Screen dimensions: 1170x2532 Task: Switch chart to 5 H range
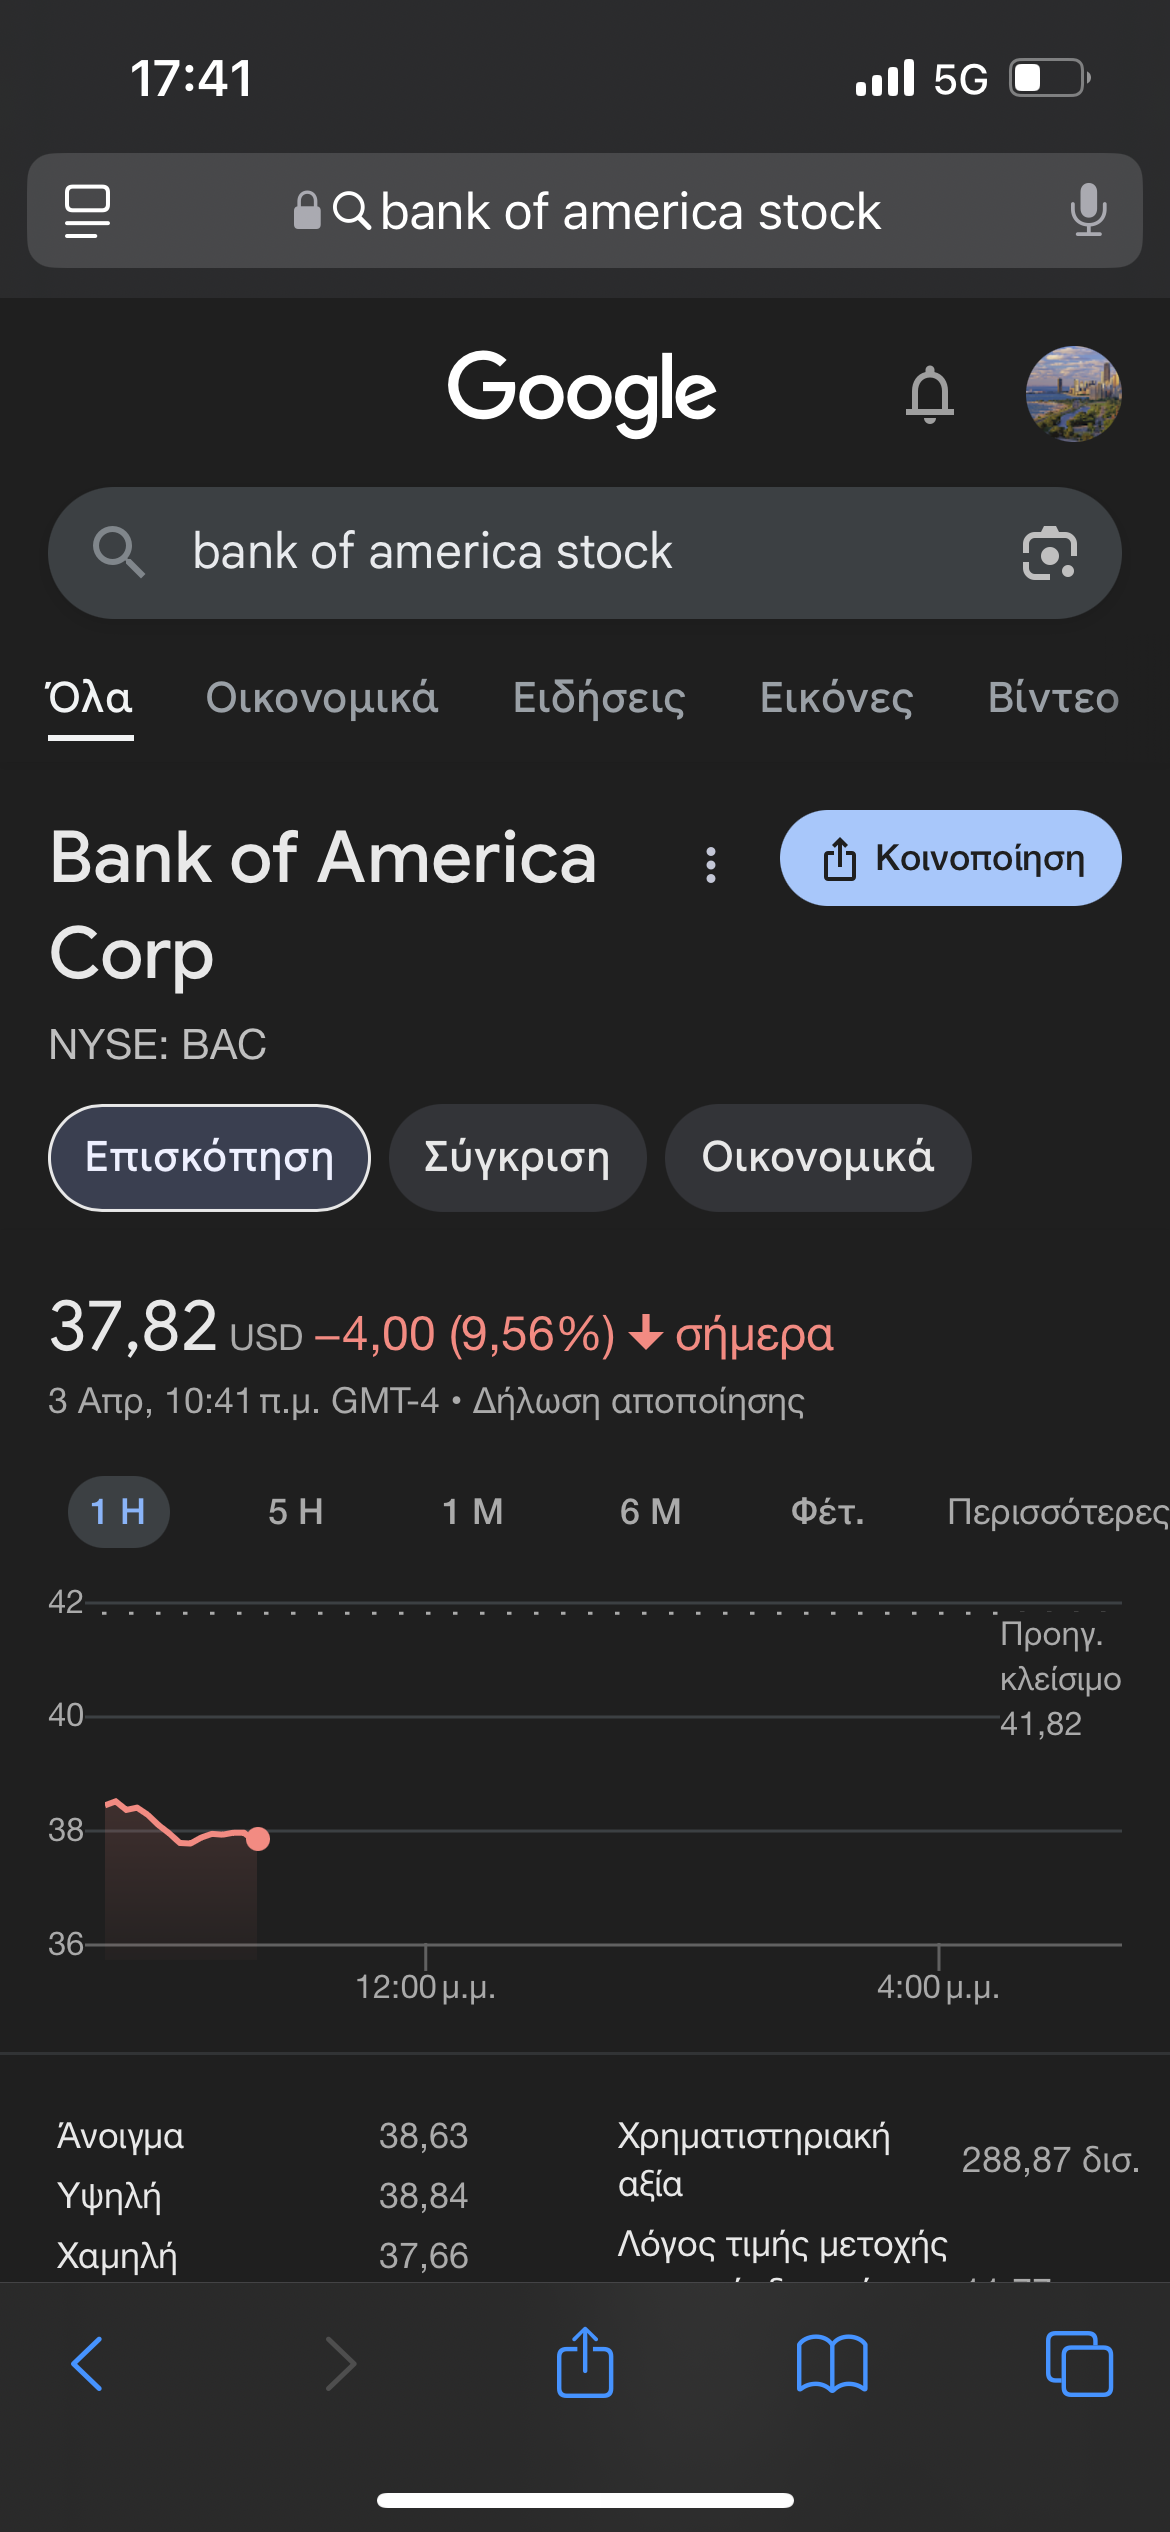click(x=295, y=1511)
